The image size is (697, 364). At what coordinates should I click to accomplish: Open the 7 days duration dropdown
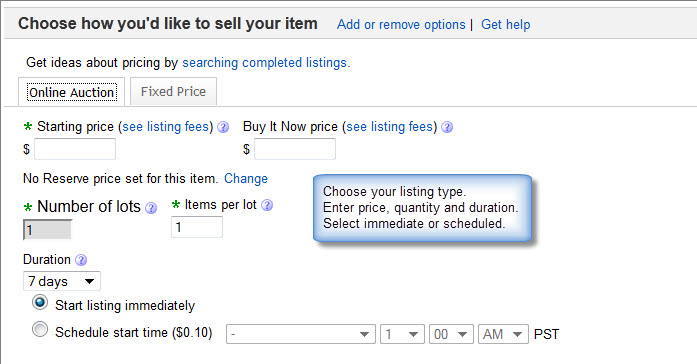coord(62,281)
